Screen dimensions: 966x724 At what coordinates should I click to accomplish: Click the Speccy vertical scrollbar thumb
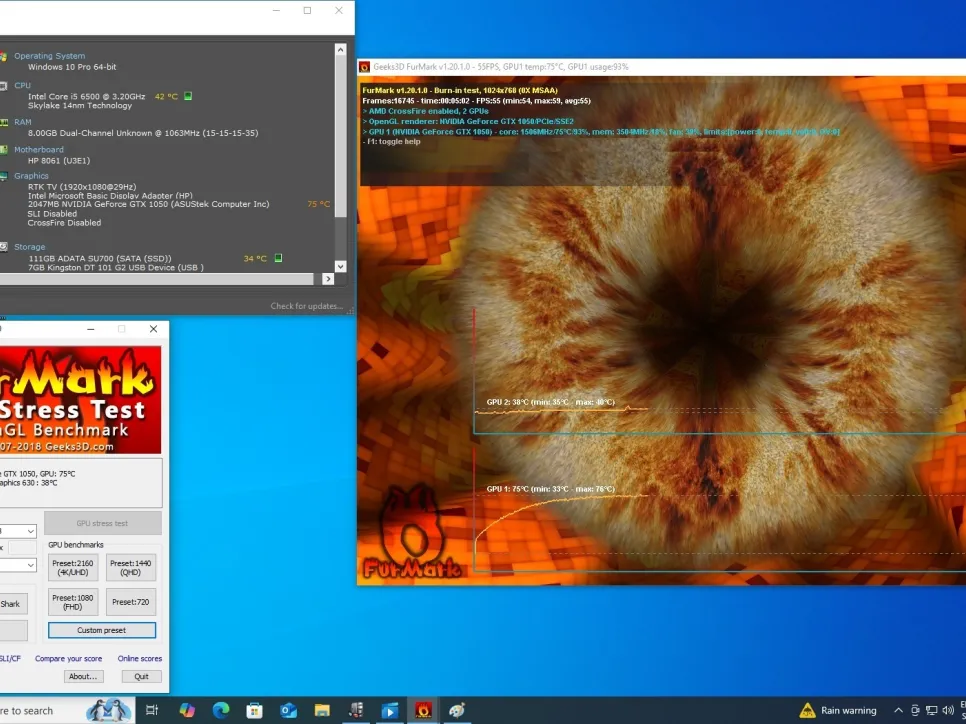[x=340, y=136]
